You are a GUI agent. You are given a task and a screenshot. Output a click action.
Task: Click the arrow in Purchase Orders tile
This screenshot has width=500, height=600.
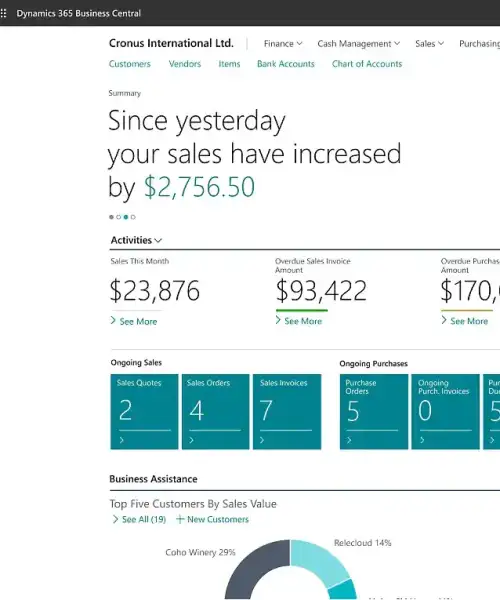349,440
